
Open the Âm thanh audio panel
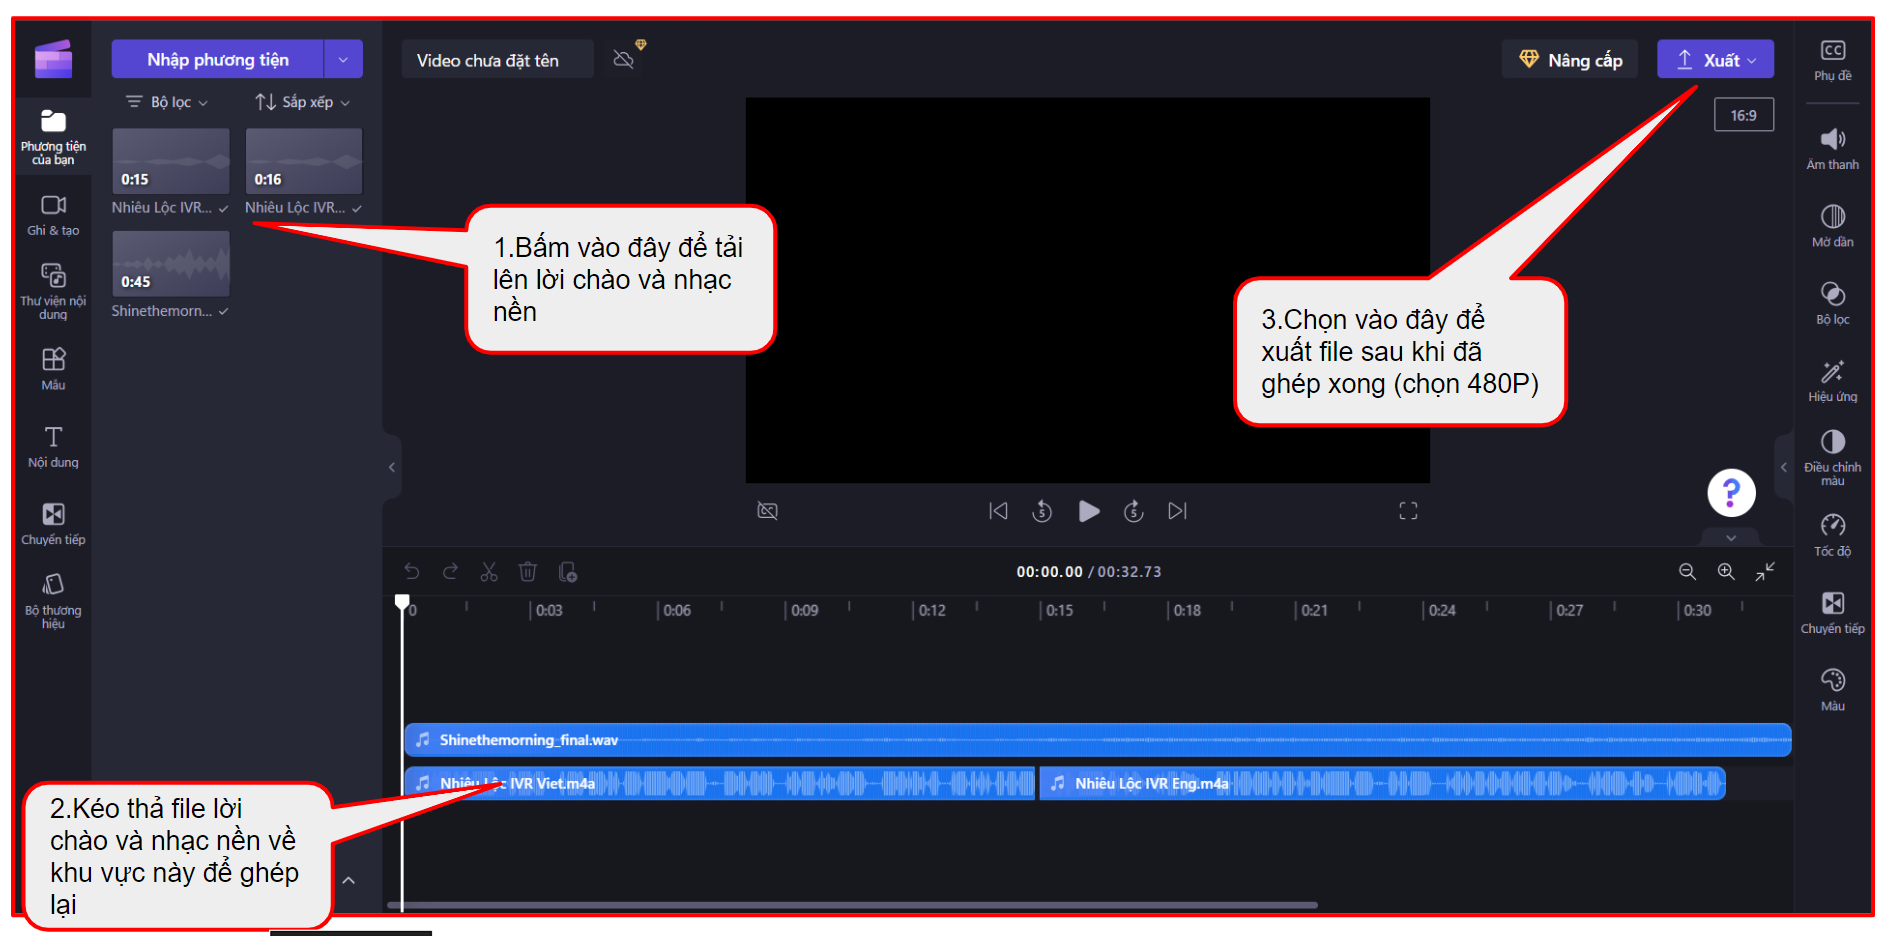[1832, 149]
